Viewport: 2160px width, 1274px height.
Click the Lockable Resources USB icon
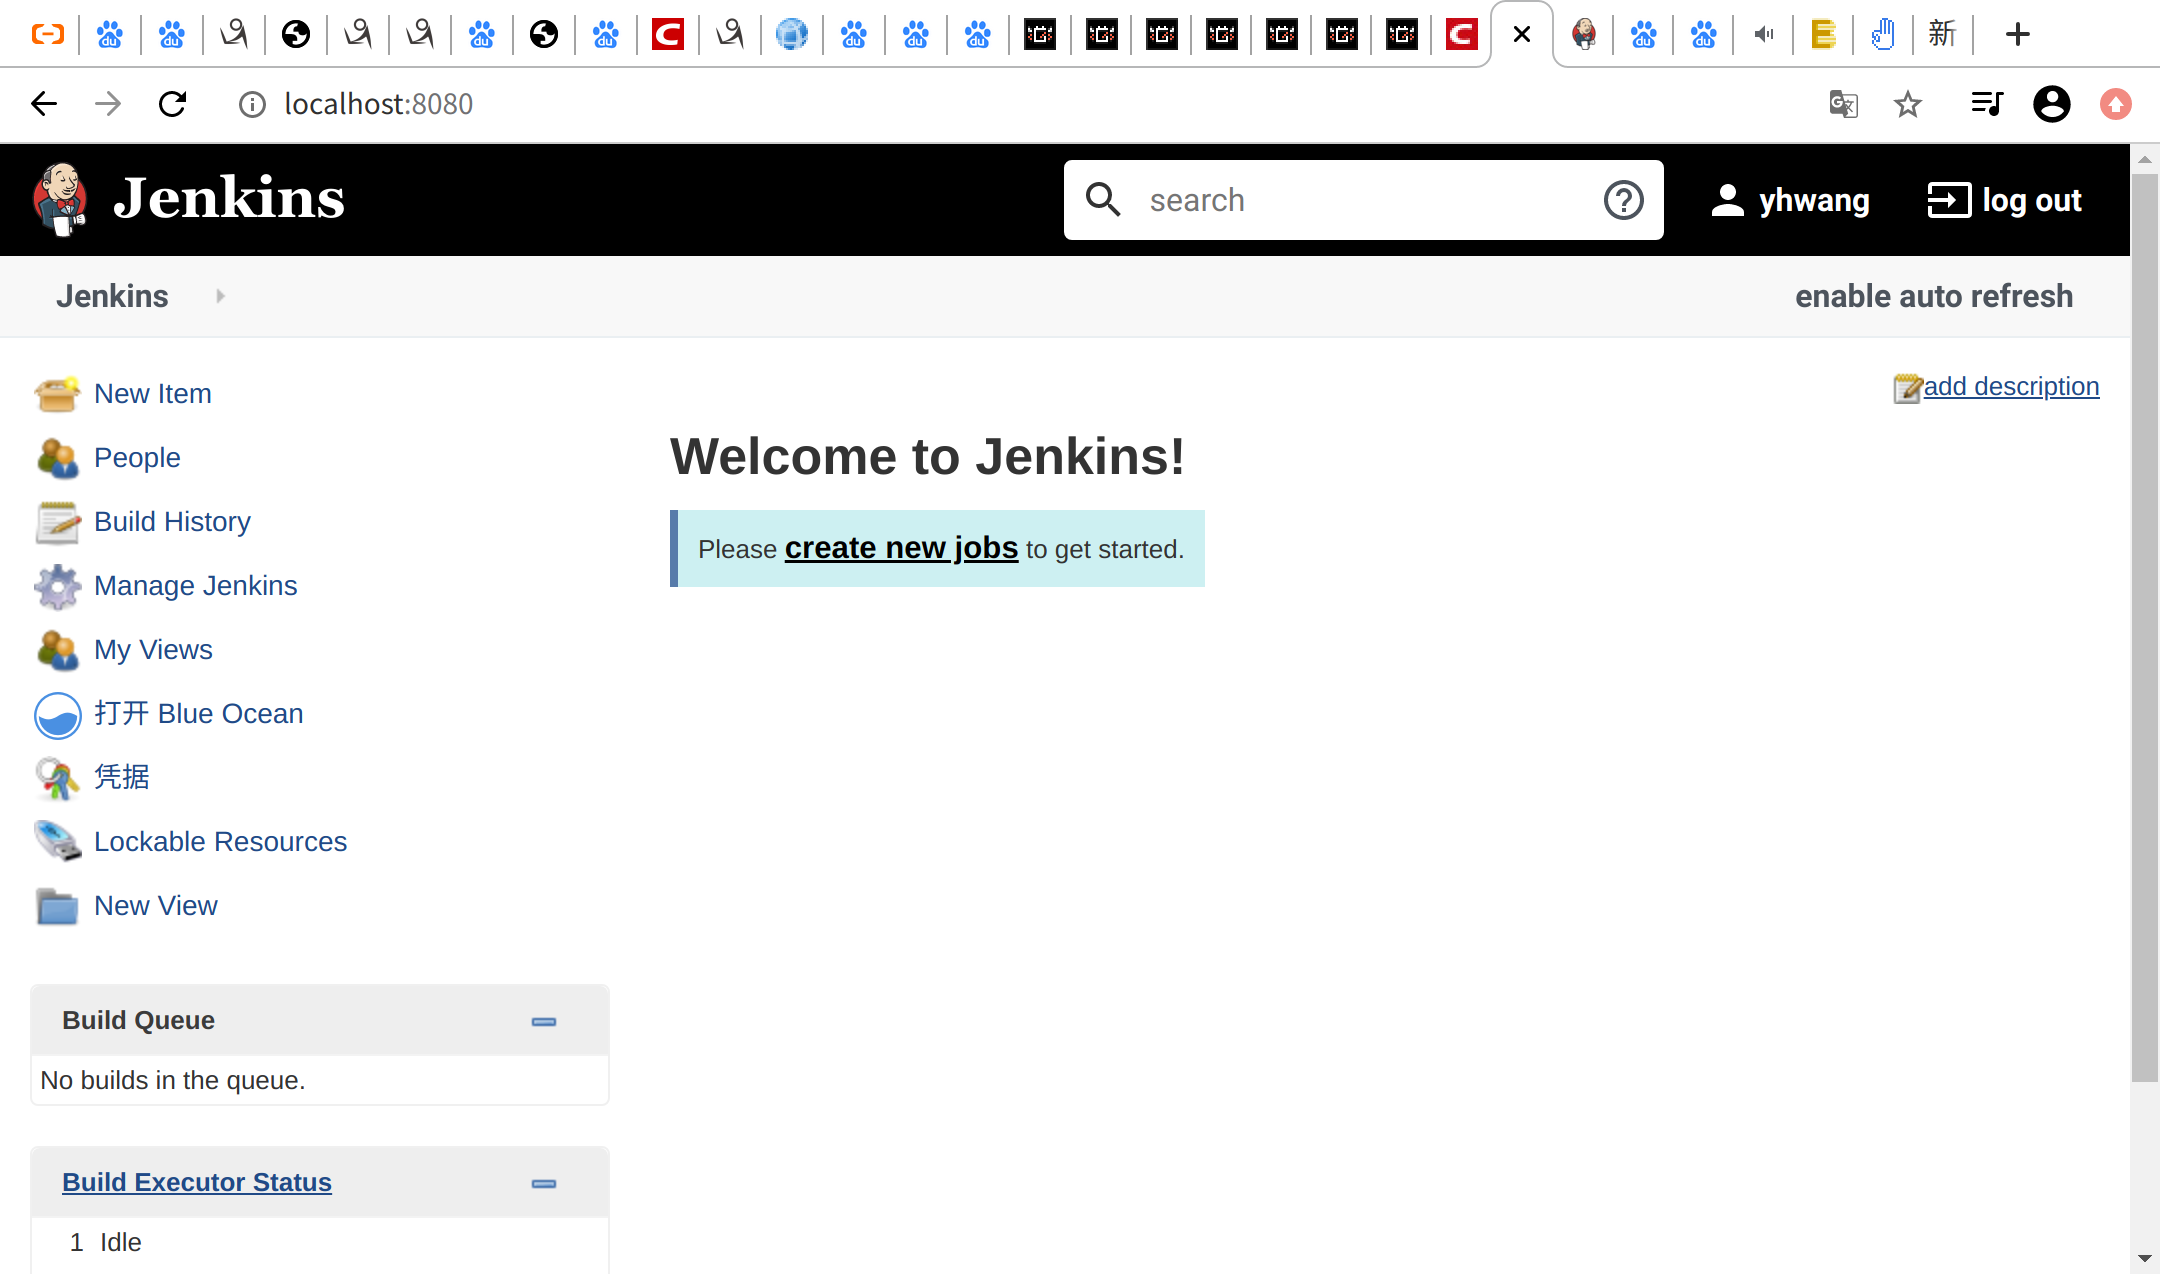[57, 842]
